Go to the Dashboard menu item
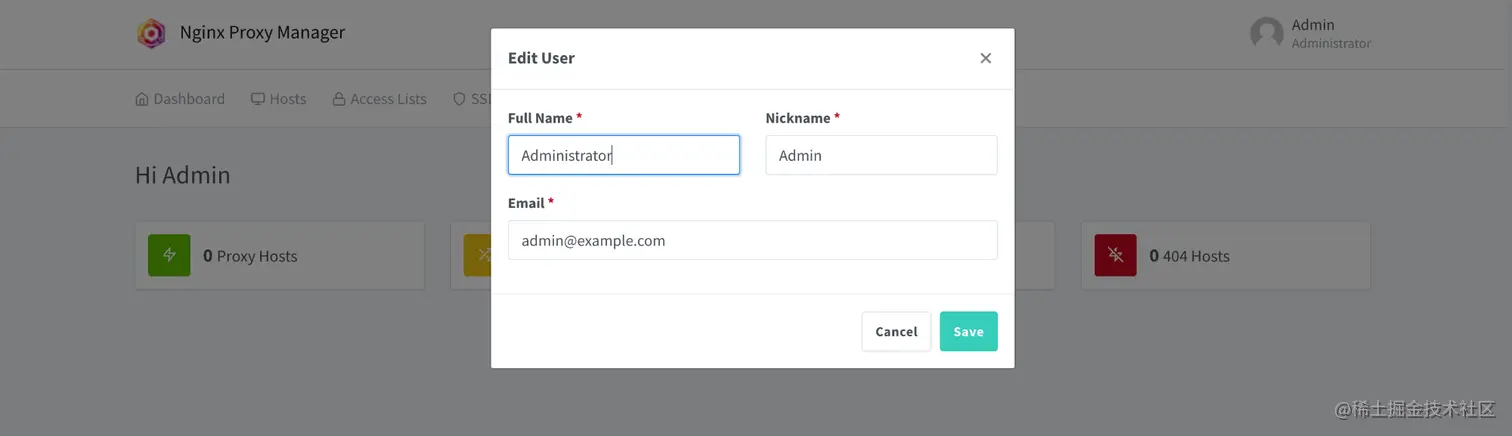This screenshot has width=1512, height=436. [180, 99]
